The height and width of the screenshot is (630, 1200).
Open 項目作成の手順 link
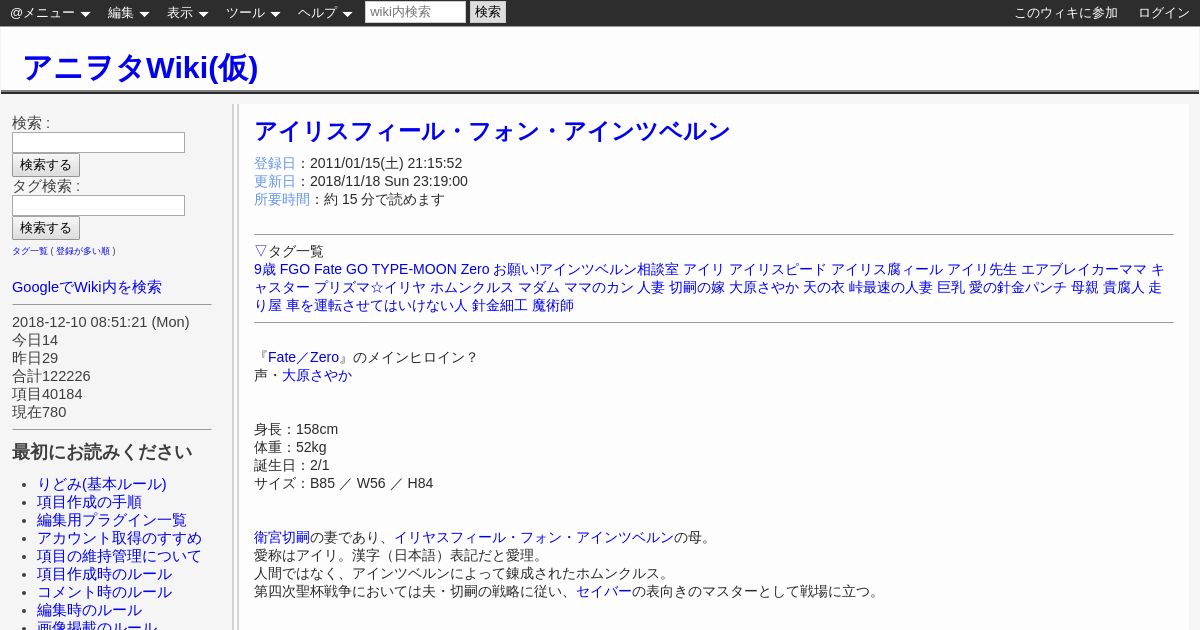[89, 502]
